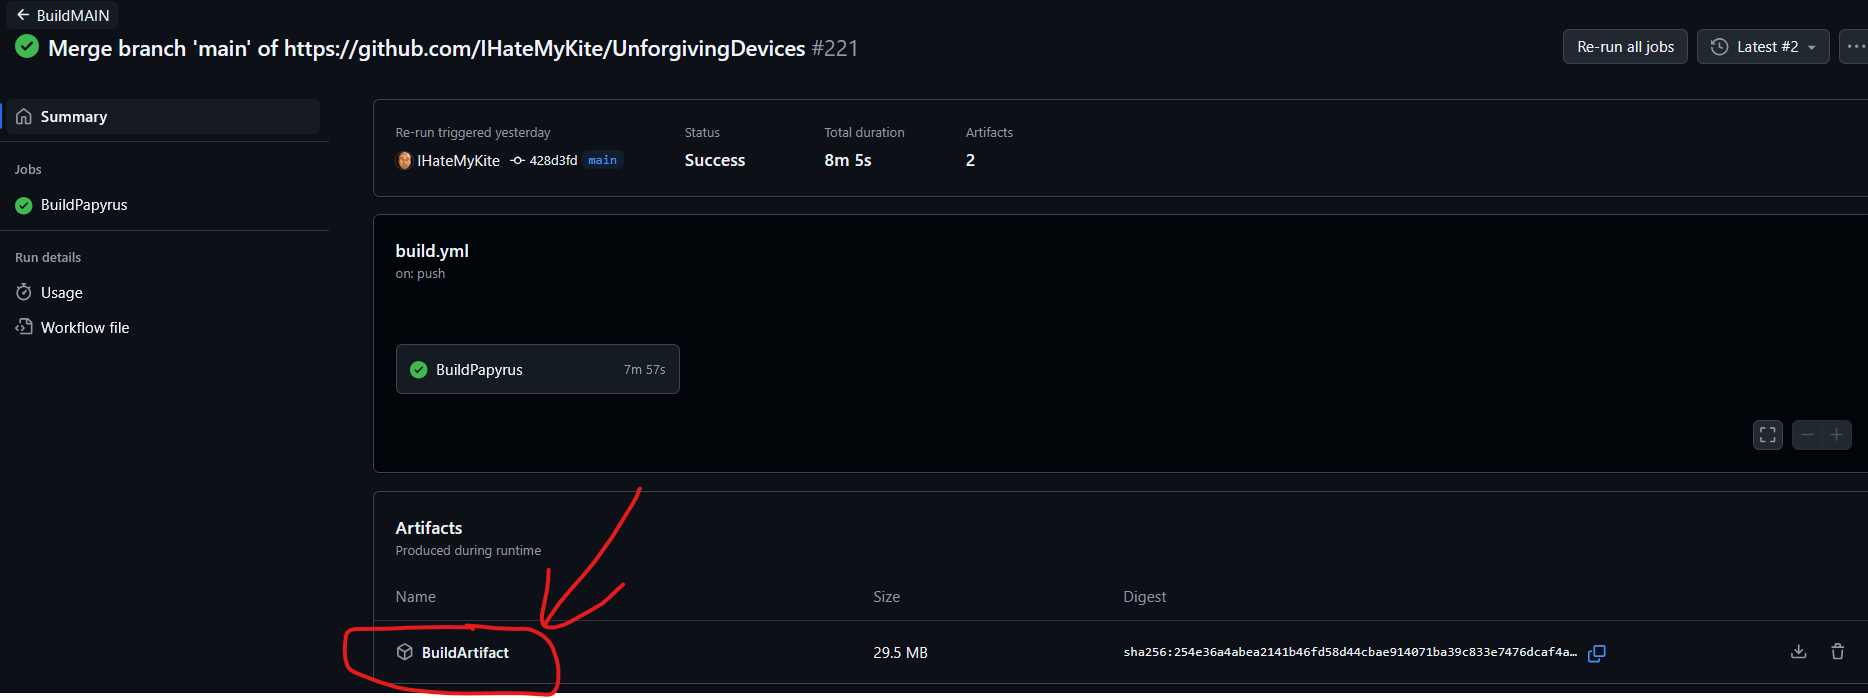This screenshot has height=698, width=1868.
Task: Download the BuildArtifact artifact
Action: pos(1799,652)
